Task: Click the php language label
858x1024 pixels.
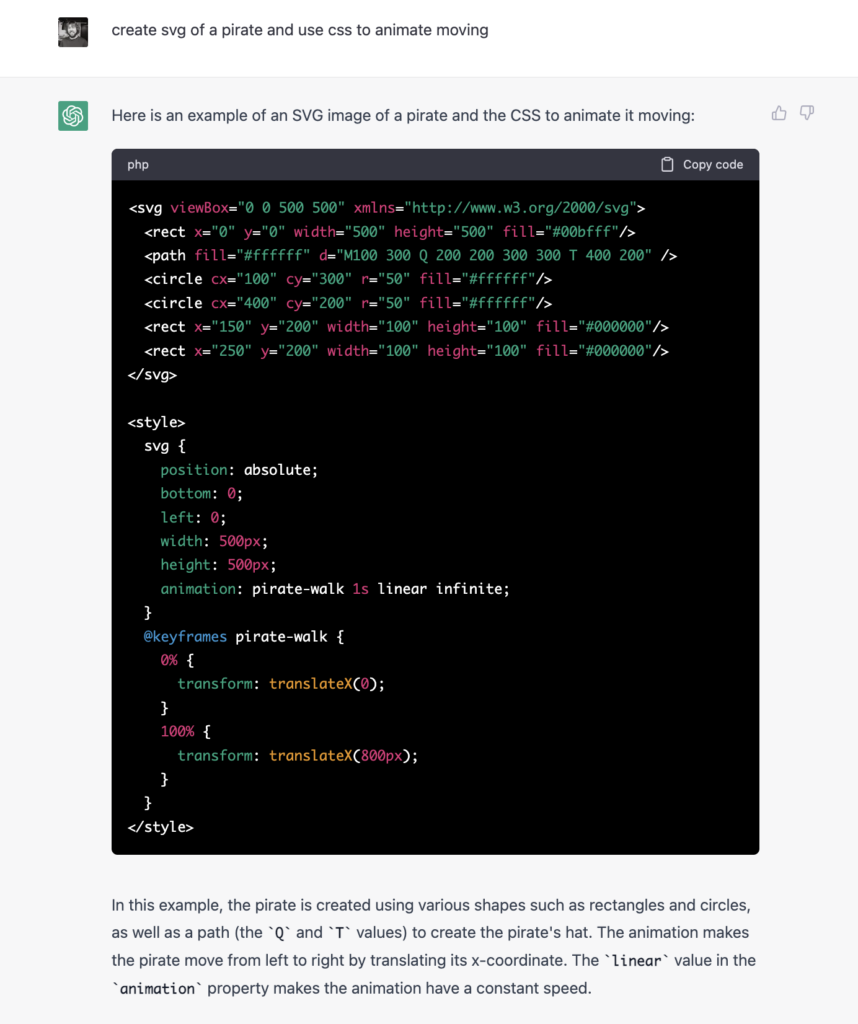Action: [138, 165]
